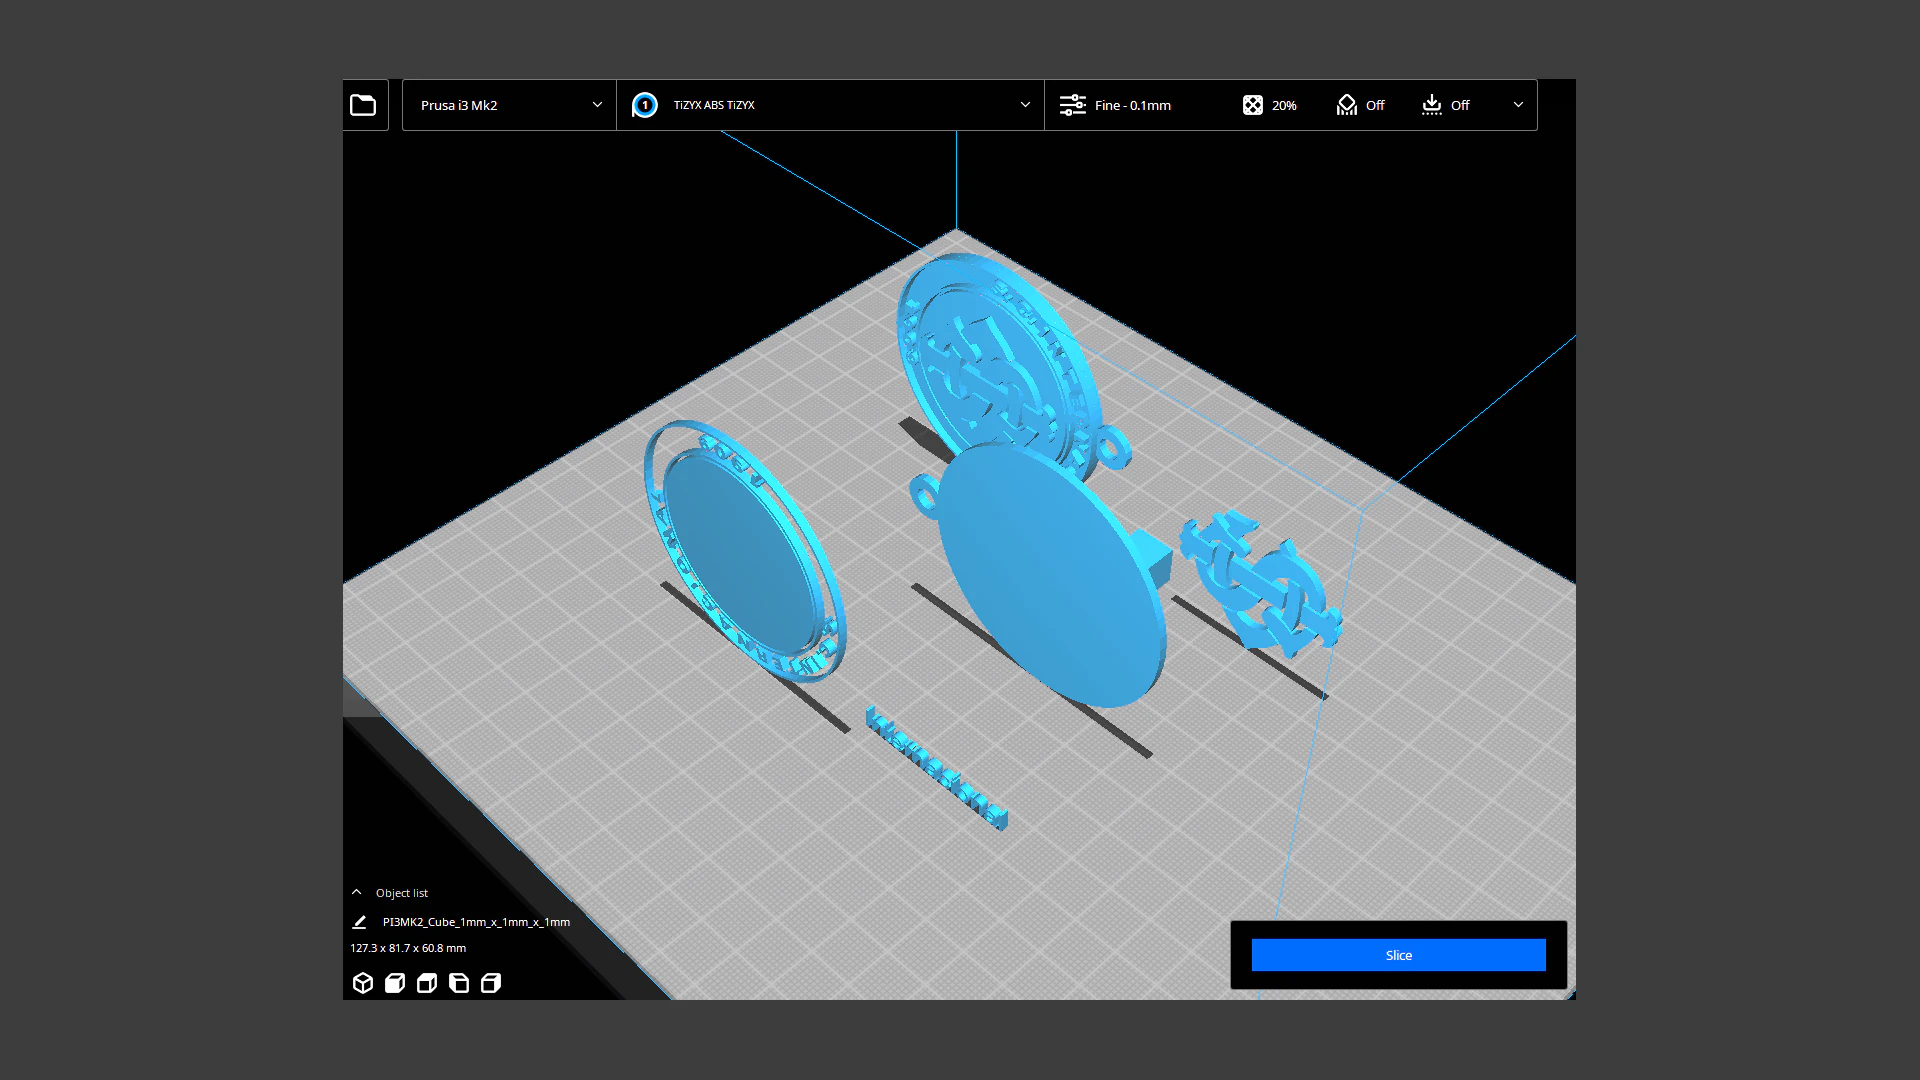
Task: Select the PI3MK2_Cube_1mm_x_1mm_x_1mm object entry
Action: click(x=476, y=922)
